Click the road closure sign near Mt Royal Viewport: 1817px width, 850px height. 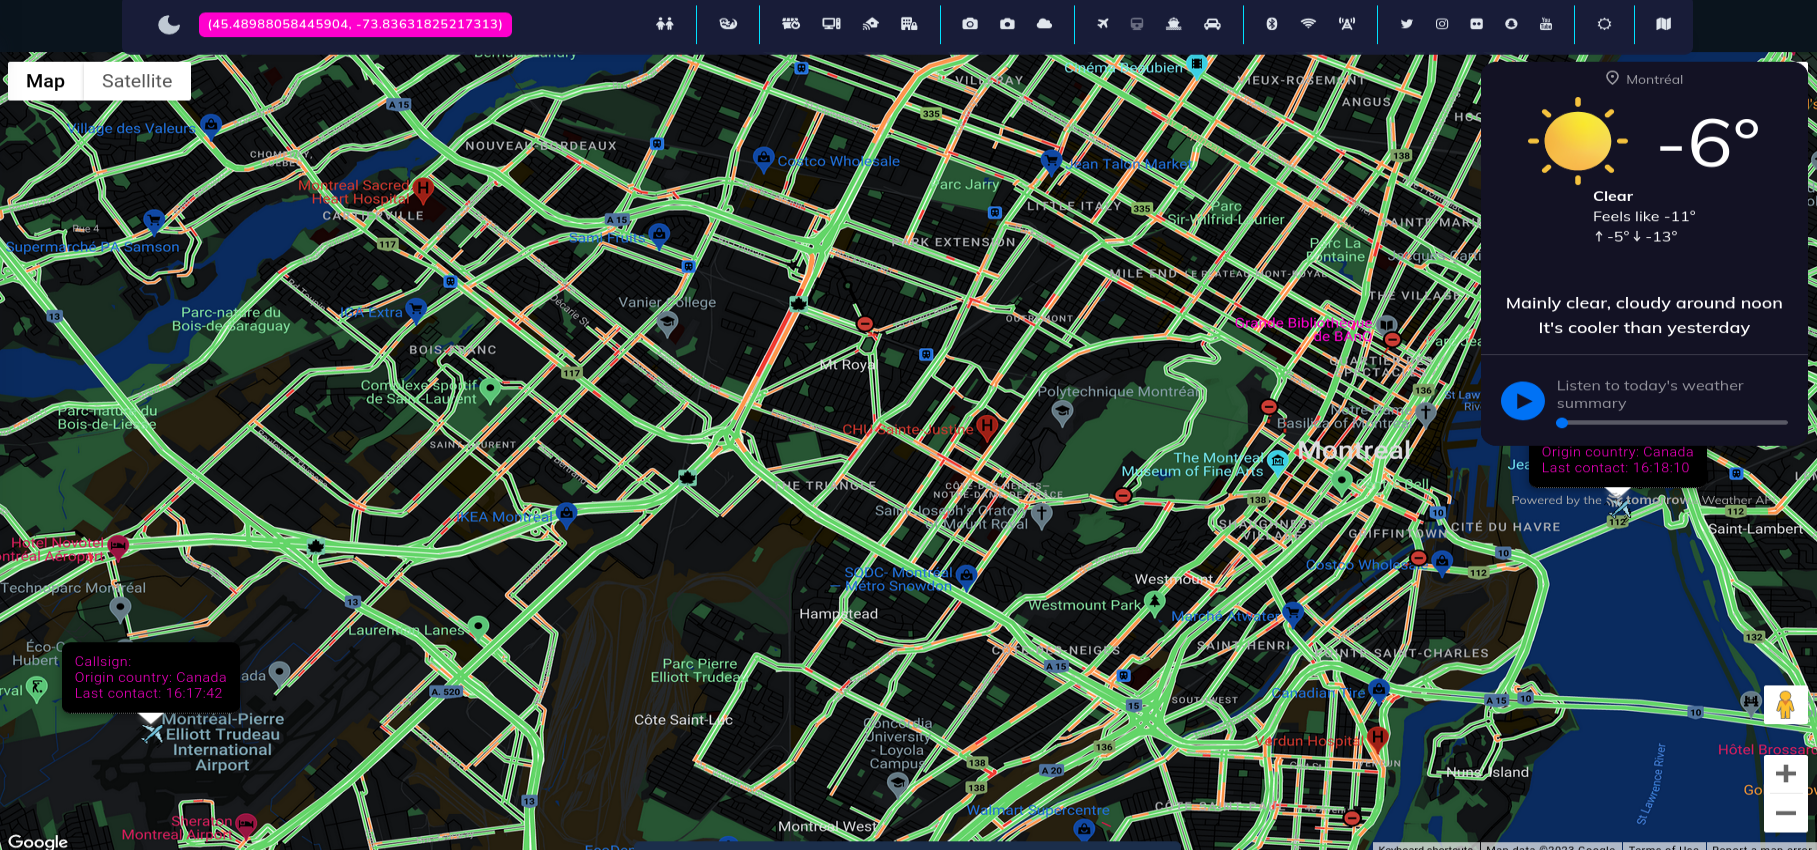tap(865, 324)
